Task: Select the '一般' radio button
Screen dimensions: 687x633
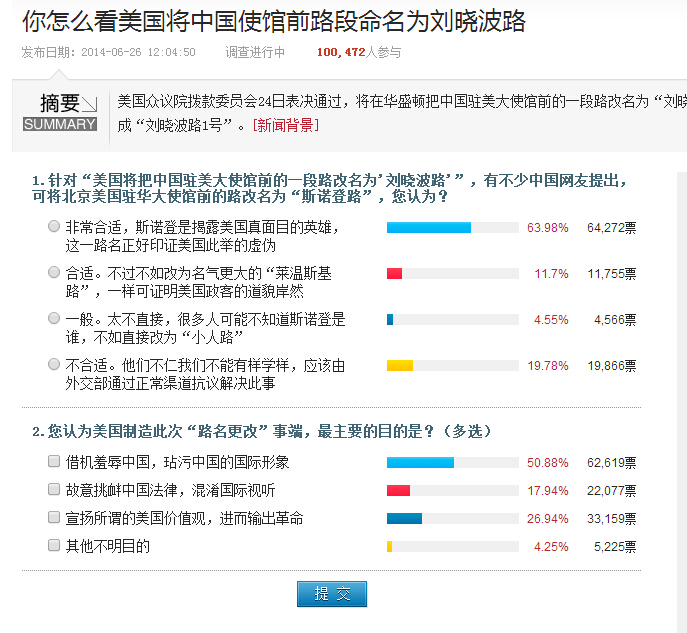Action: tap(54, 318)
